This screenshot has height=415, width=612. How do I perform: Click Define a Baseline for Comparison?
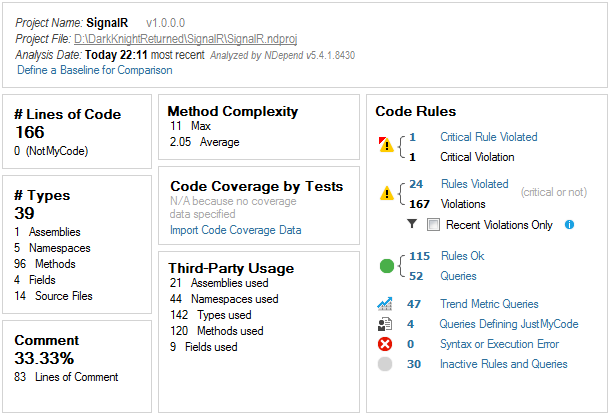click(95, 70)
